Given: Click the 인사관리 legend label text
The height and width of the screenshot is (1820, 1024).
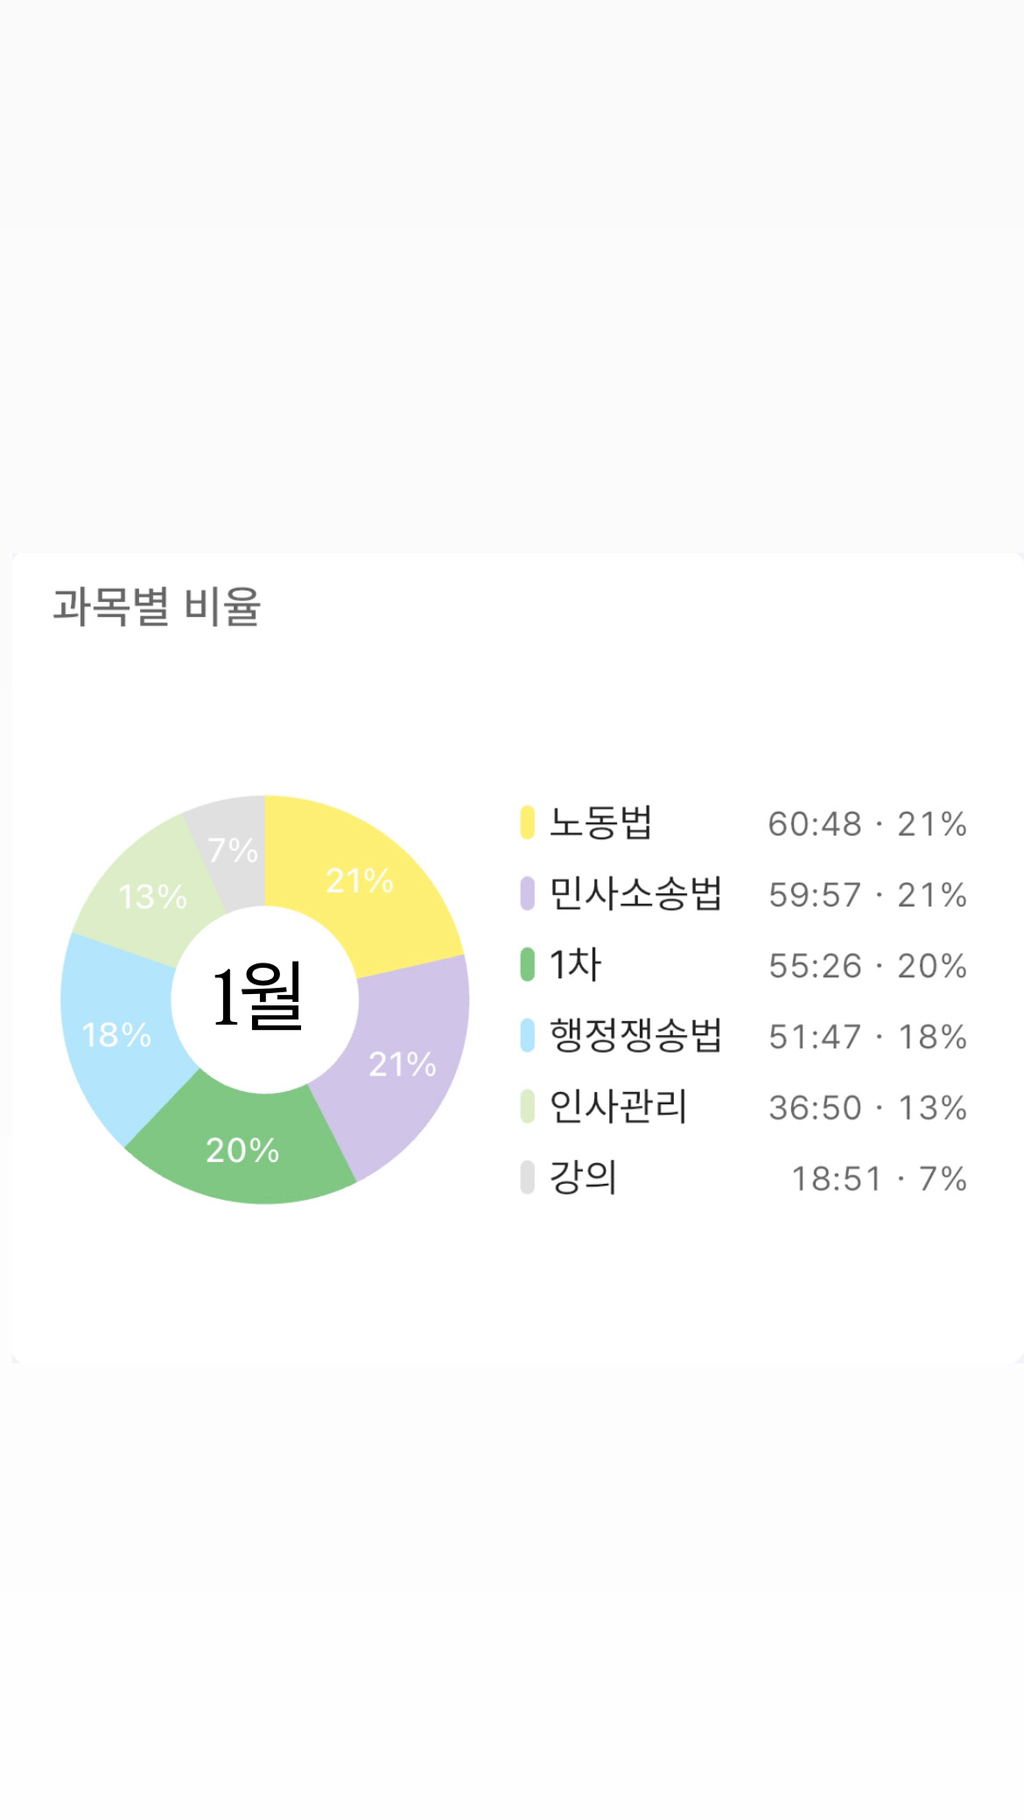Looking at the screenshot, I should pos(619,1107).
